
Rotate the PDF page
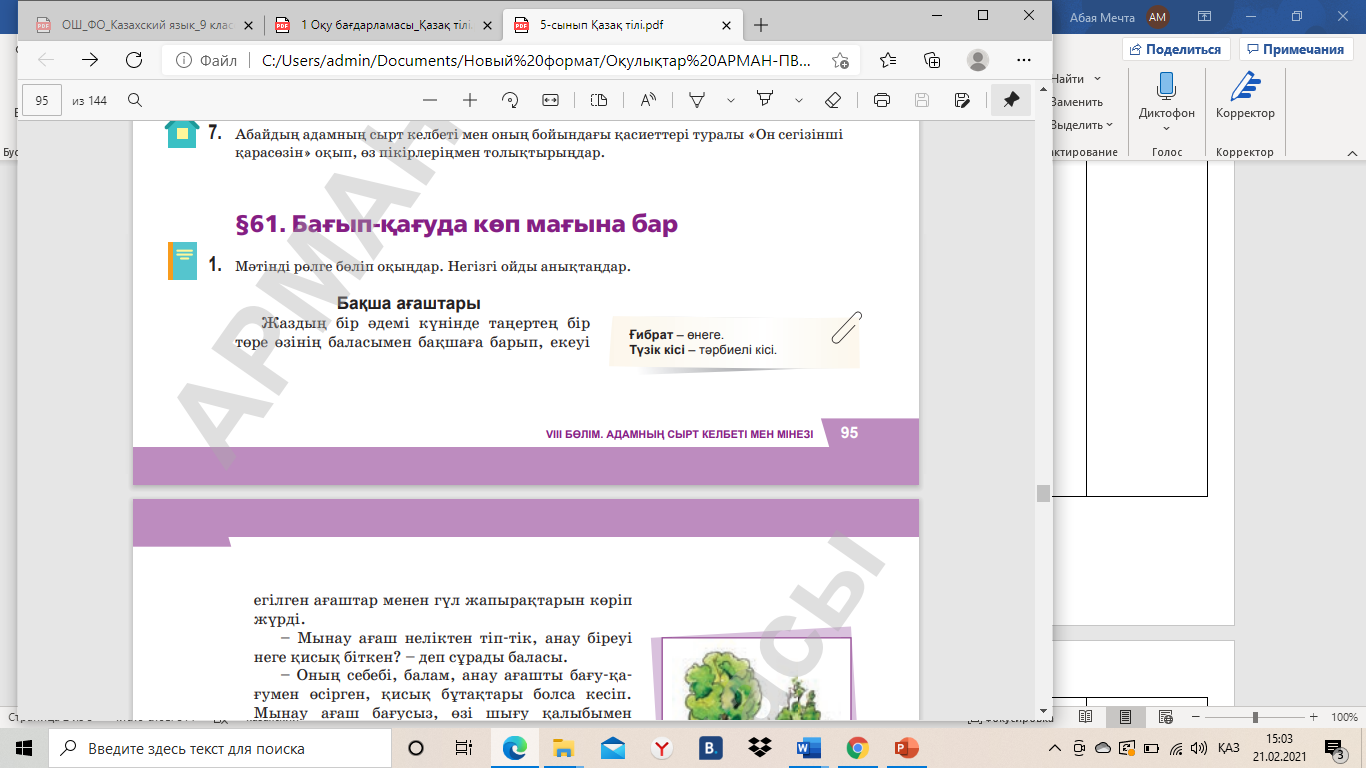[510, 100]
